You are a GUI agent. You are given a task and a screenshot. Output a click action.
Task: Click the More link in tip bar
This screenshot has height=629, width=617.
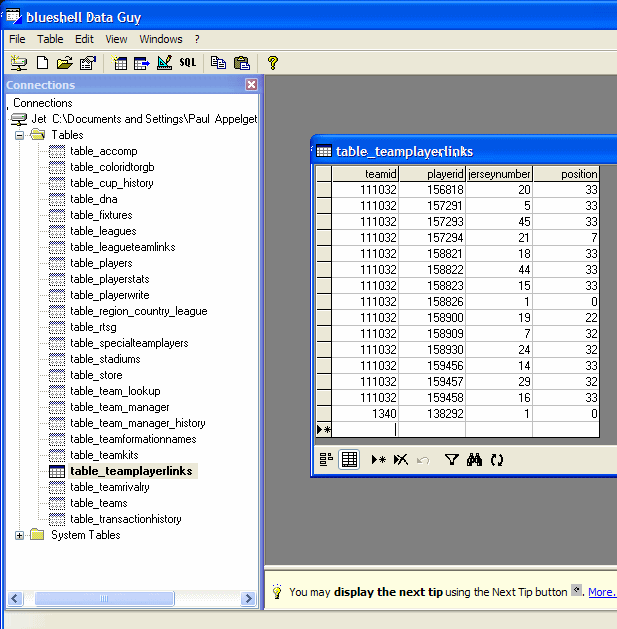(x=601, y=592)
